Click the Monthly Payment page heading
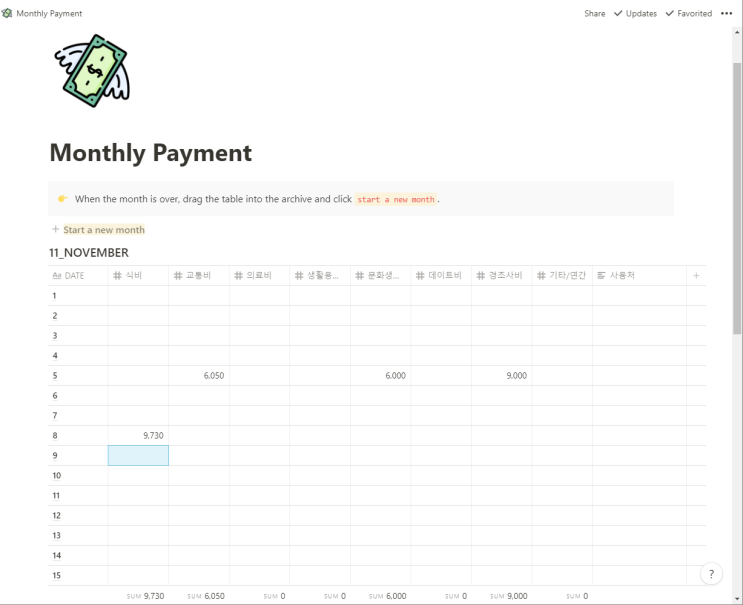Image resolution: width=743 pixels, height=605 pixels. pos(151,153)
